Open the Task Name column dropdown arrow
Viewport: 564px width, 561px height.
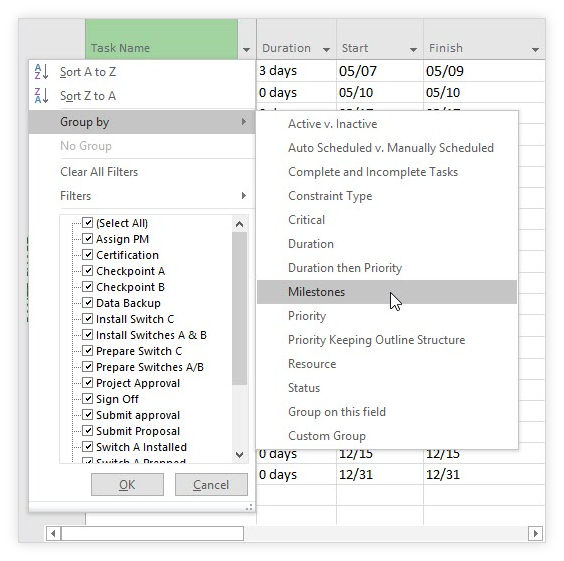click(246, 50)
